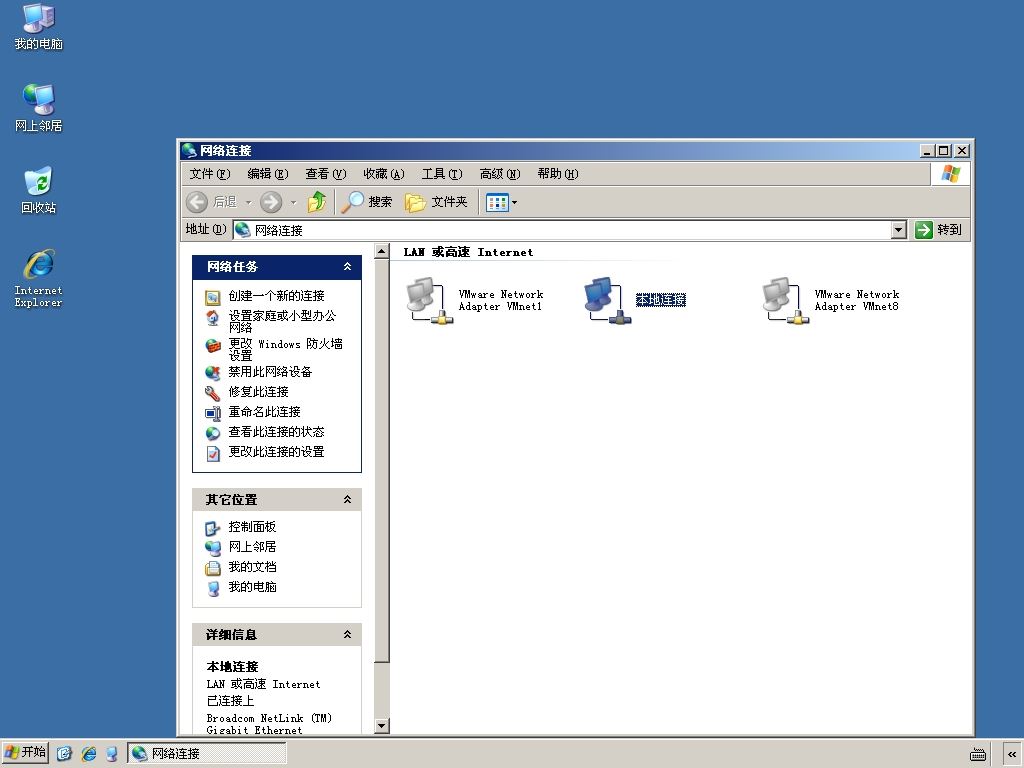Expand hidden system tray icons chevron
Viewport: 1024px width, 768px height.
[1012, 754]
